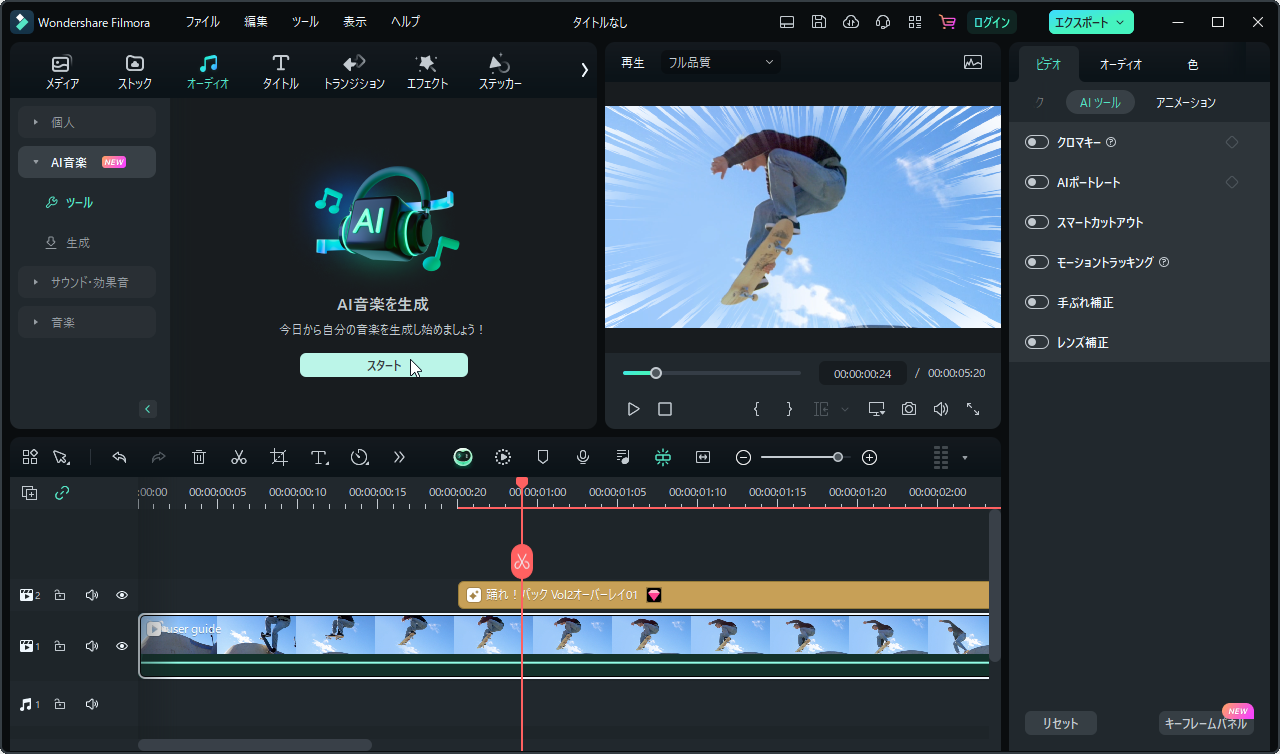
Task: Click the cloud upload icon
Action: tap(851, 22)
